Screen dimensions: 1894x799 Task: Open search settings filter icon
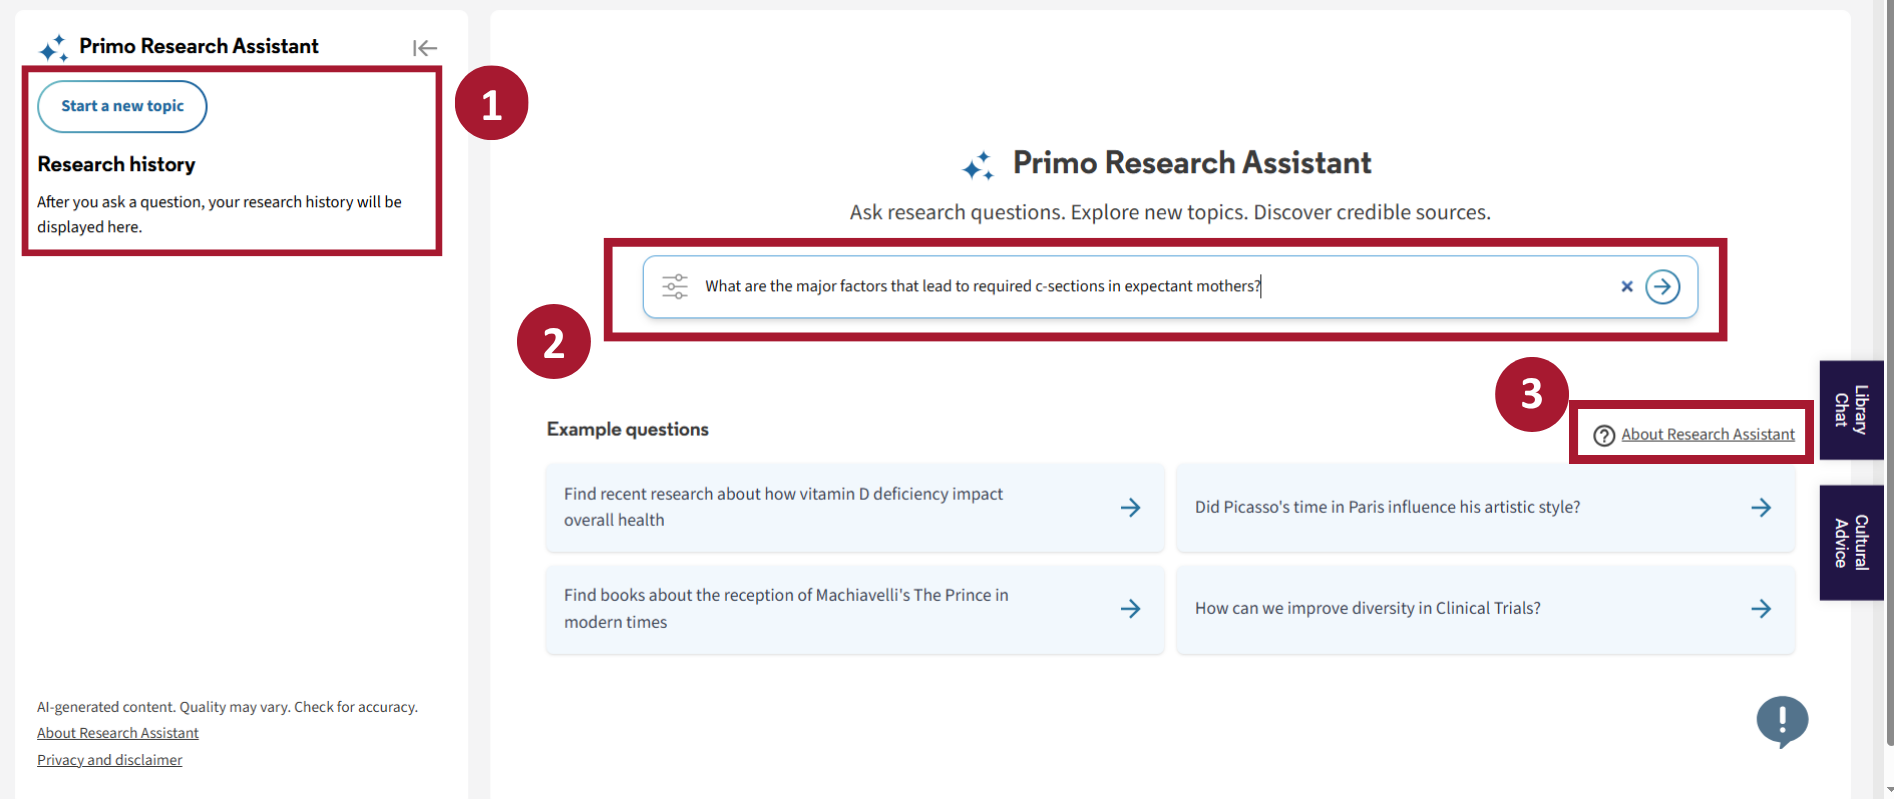pyautogui.click(x=675, y=287)
